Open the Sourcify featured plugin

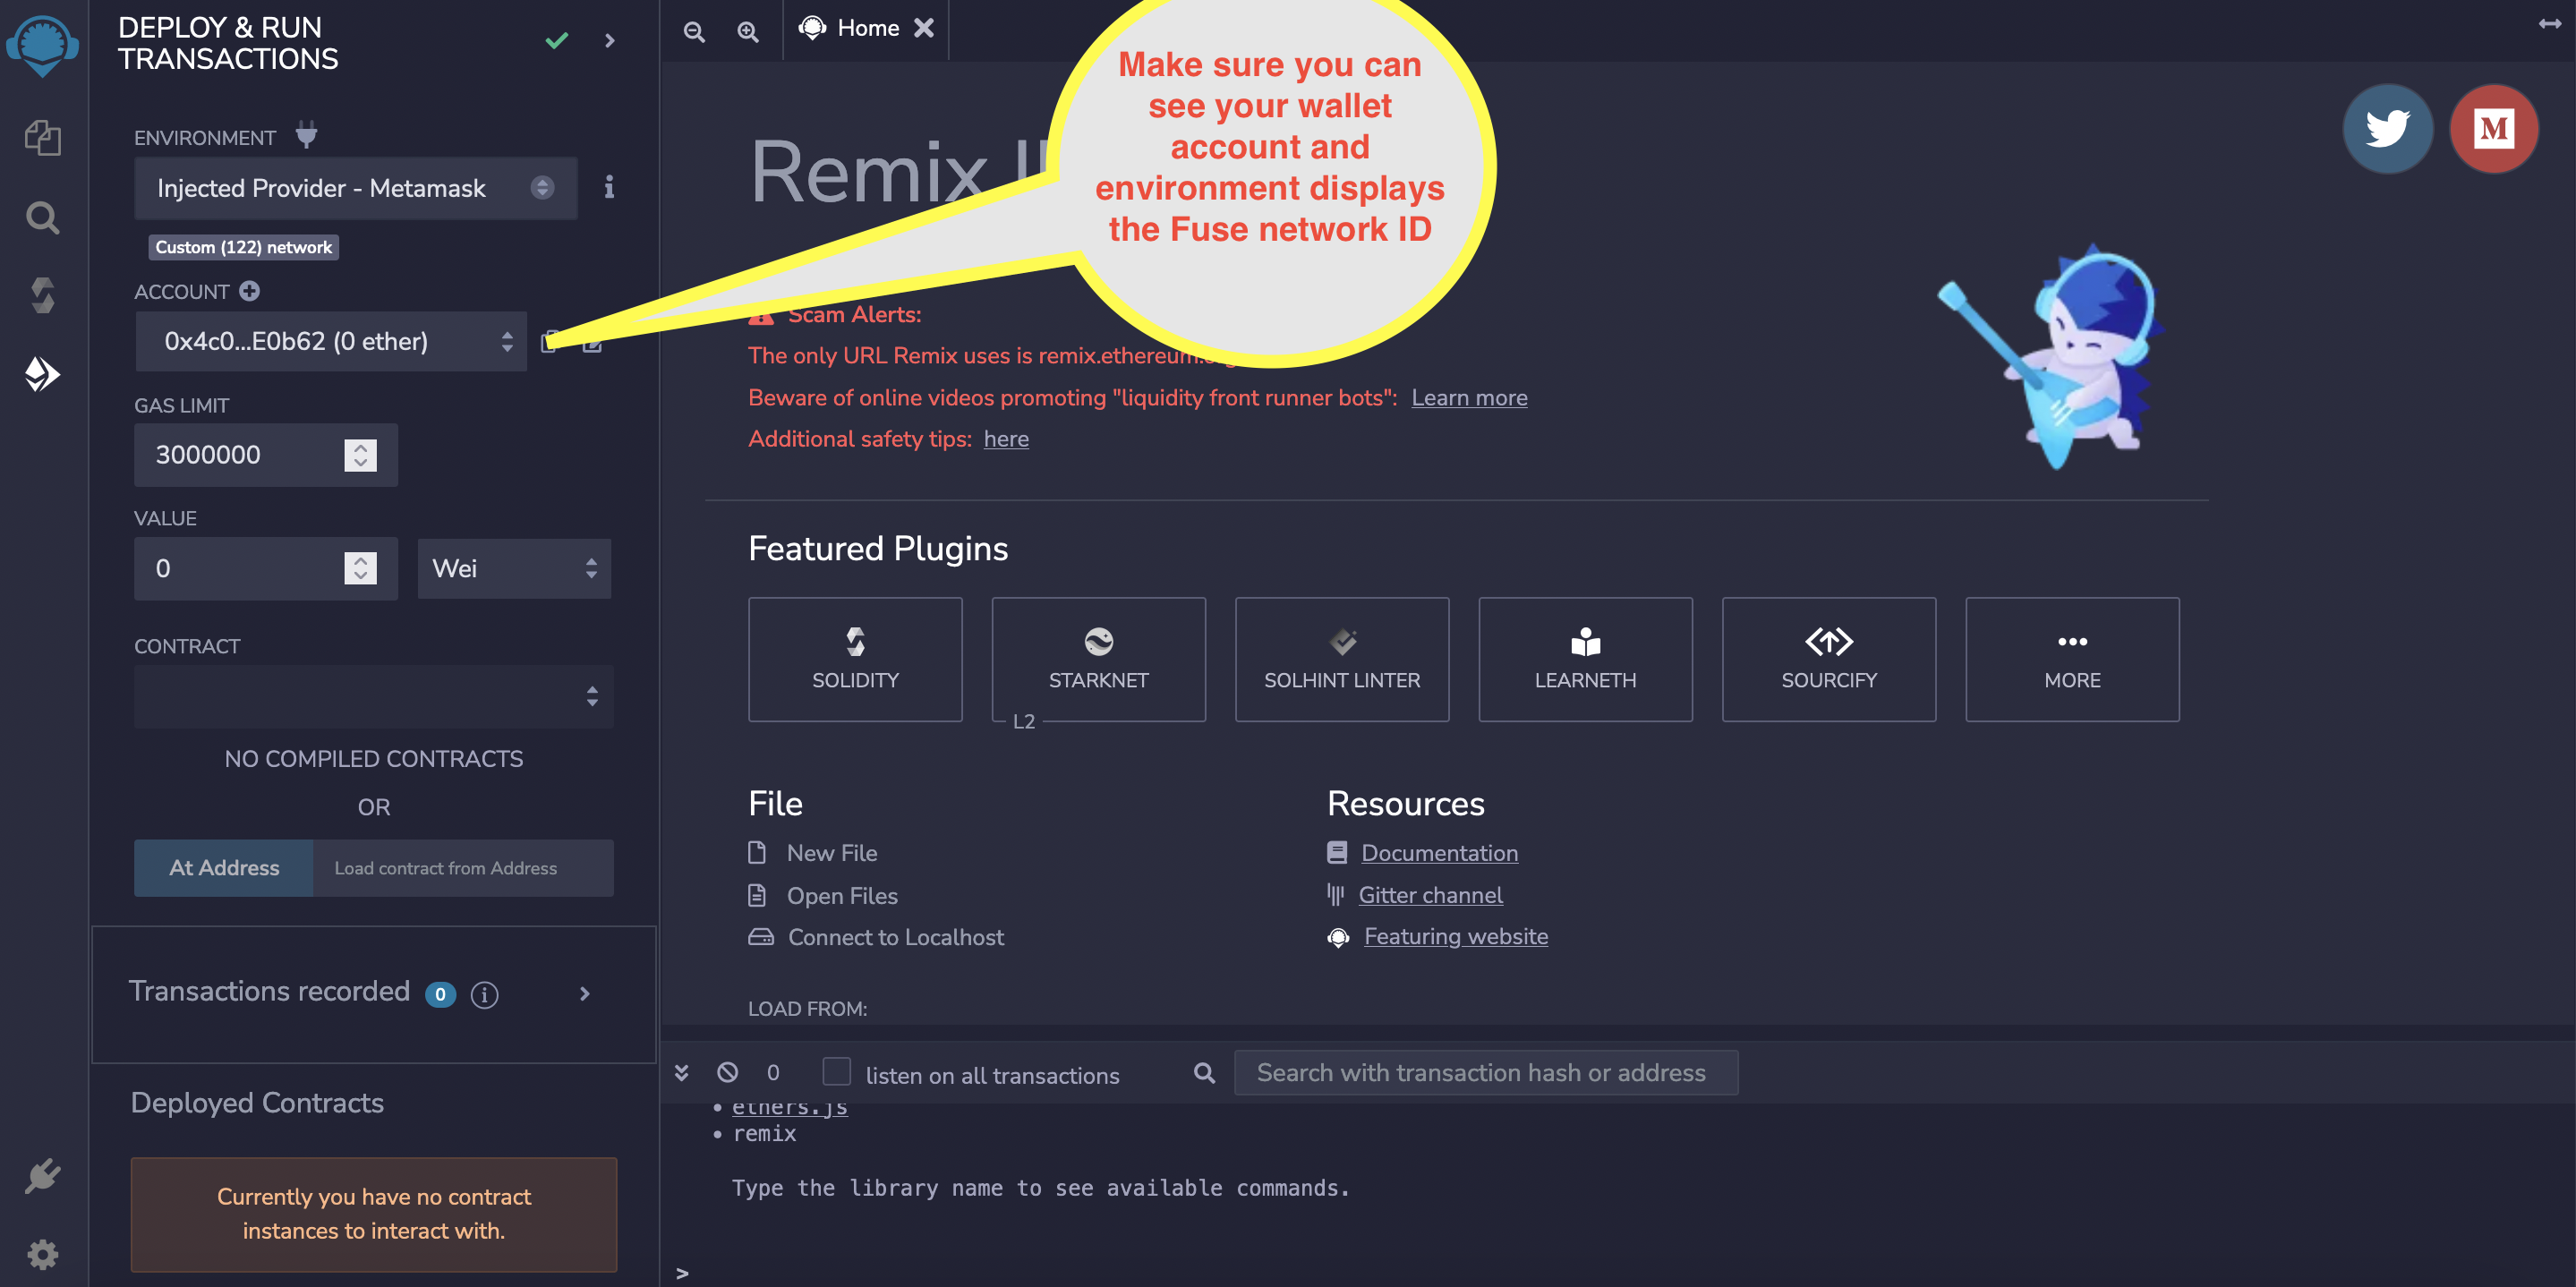click(1829, 659)
